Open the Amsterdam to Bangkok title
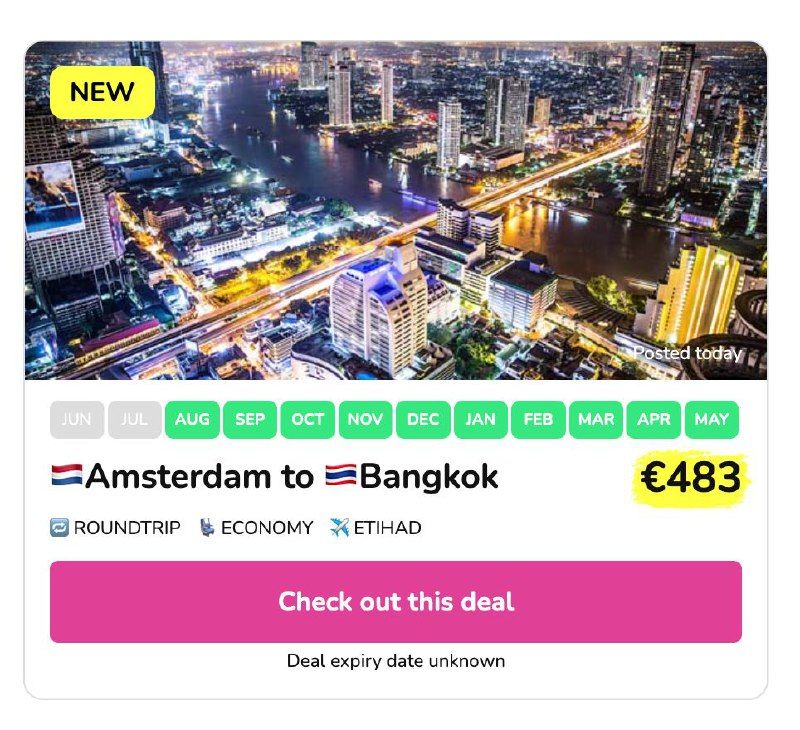The image size is (800, 730). 274,476
